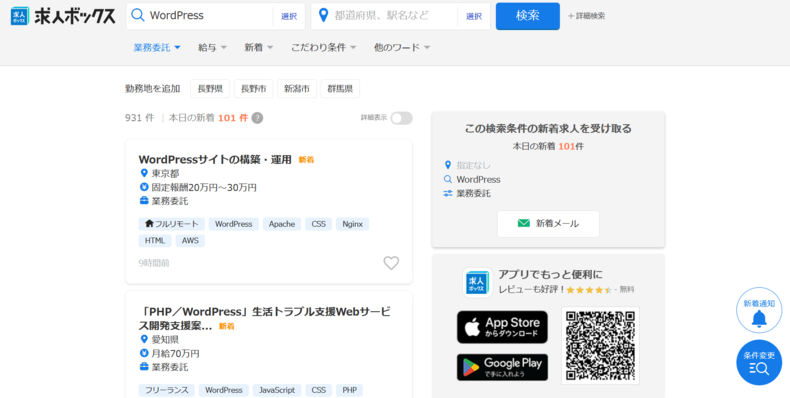Viewport: 790px width, 398px height.
Task: Click the Apache tag
Action: [282, 224]
